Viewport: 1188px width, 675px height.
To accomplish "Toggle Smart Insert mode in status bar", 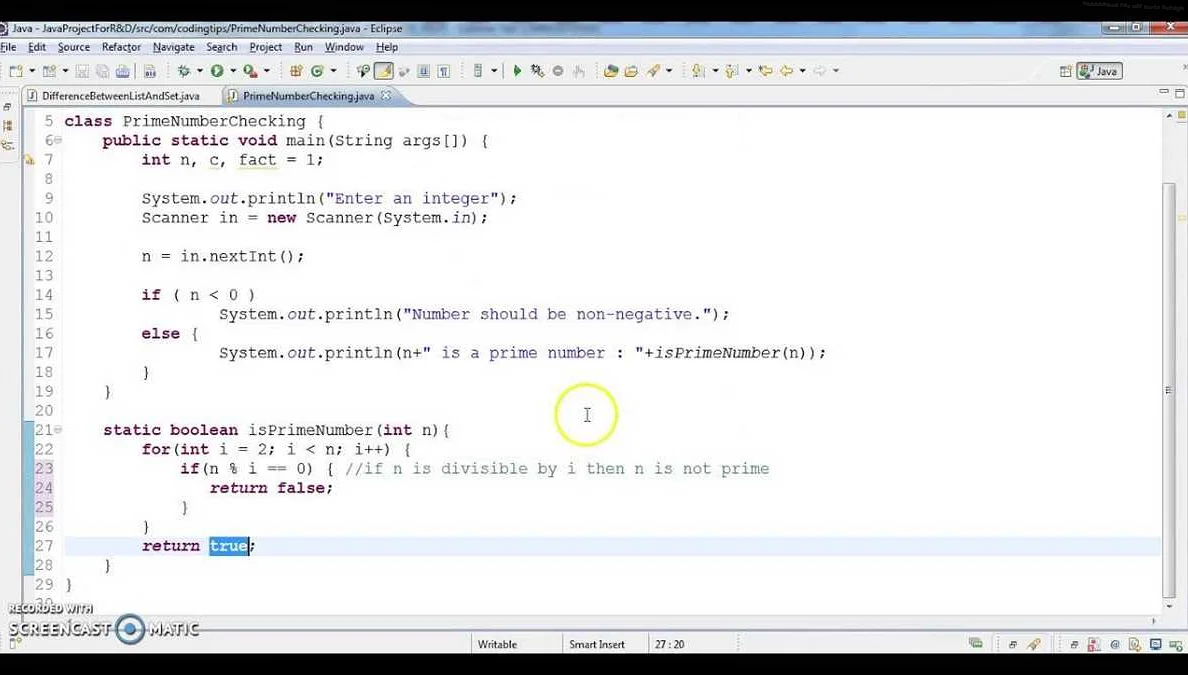I will 597,645.
